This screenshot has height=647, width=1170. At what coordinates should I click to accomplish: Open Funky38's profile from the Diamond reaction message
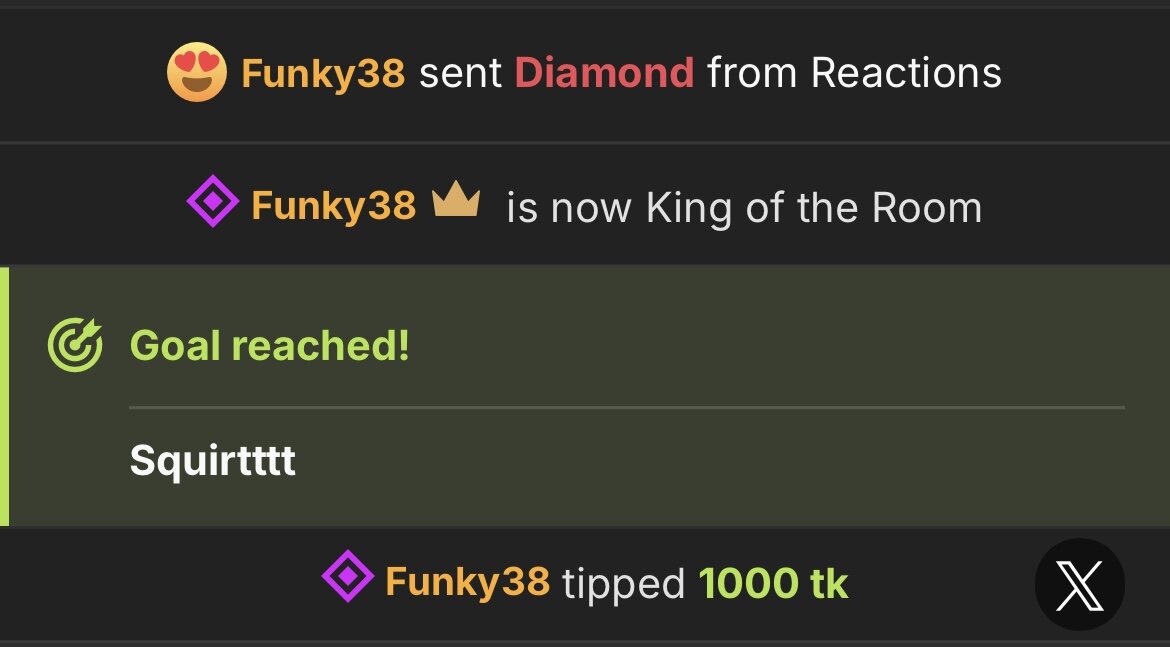point(323,73)
